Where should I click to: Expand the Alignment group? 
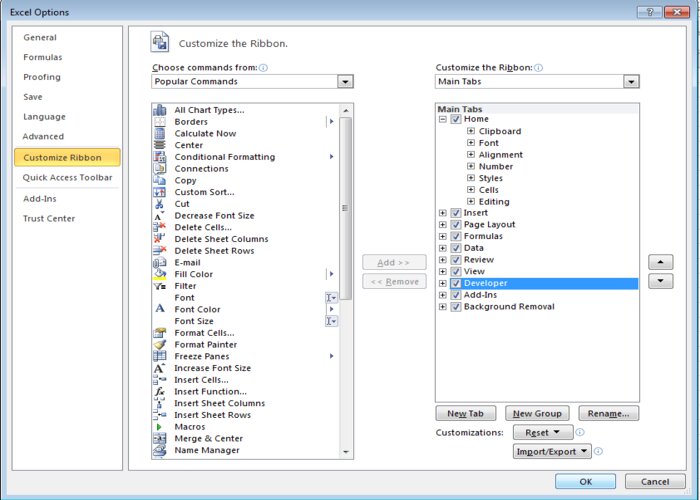(471, 154)
